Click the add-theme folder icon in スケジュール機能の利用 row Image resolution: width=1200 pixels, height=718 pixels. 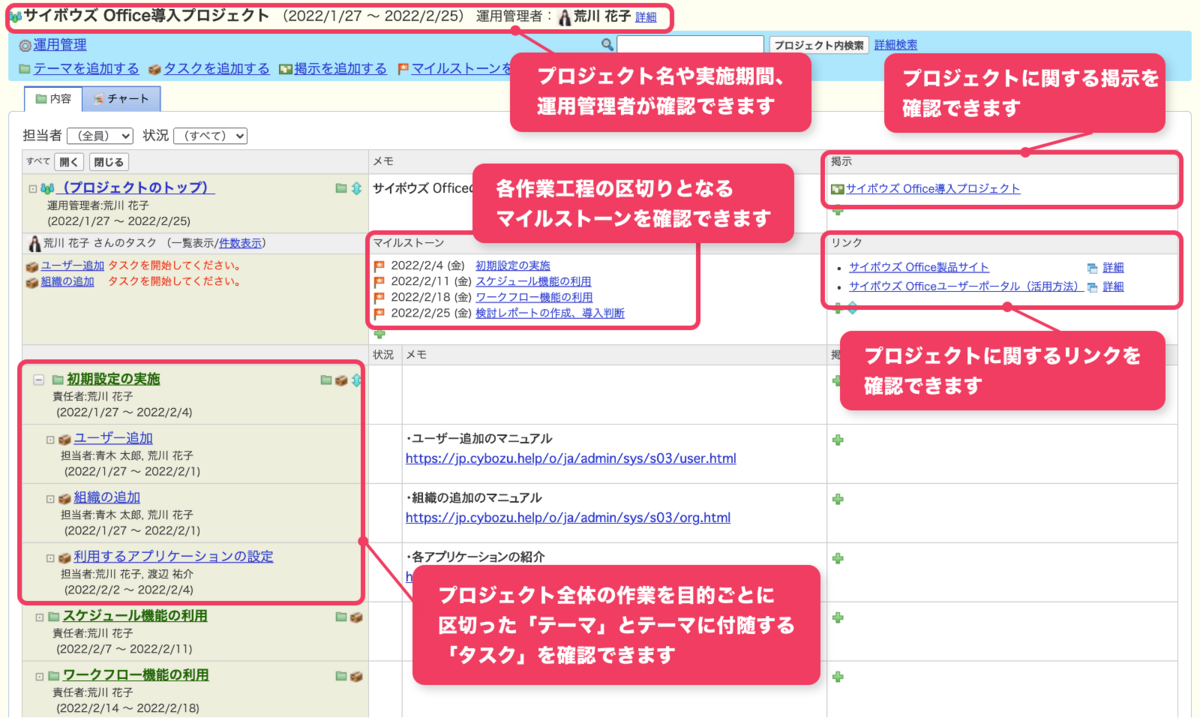(x=341, y=617)
